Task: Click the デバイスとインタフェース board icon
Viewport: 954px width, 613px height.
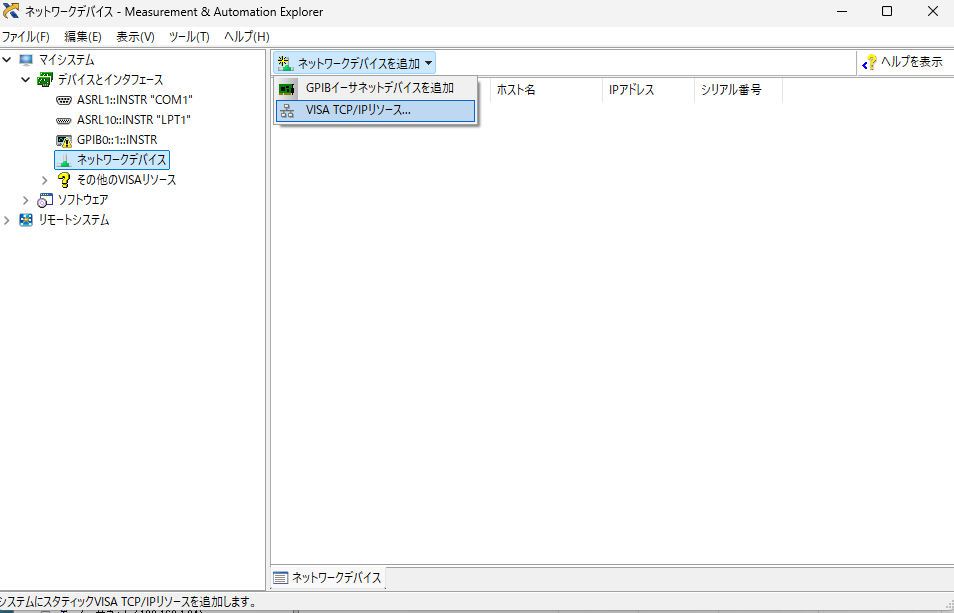Action: (45, 80)
